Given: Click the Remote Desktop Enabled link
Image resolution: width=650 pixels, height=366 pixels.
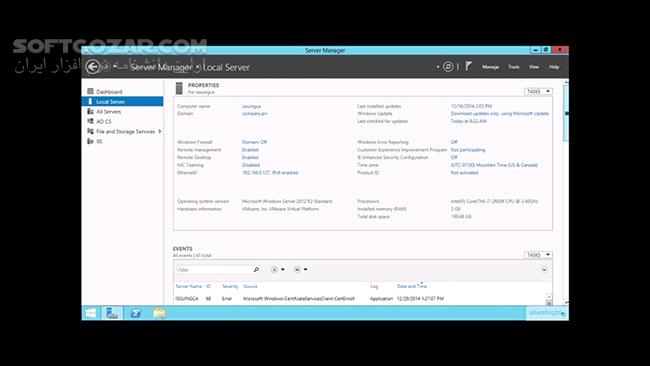Looking at the screenshot, I should [x=250, y=157].
